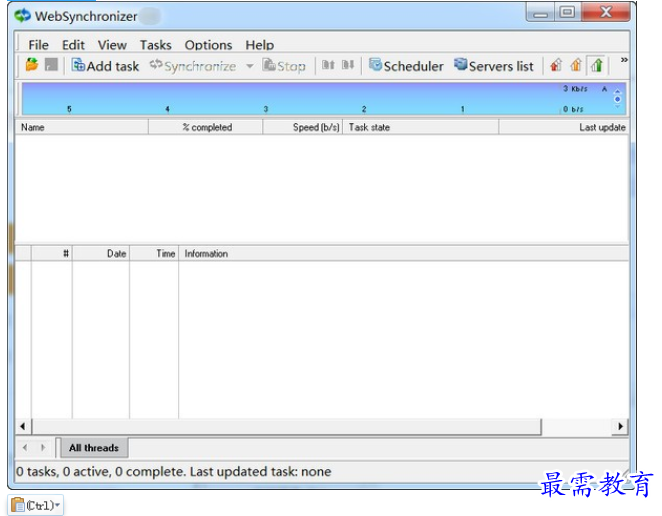This screenshot has height=516, width=662.
Task: Open the Paste Options (Ctrl) button
Action: [x=36, y=505]
